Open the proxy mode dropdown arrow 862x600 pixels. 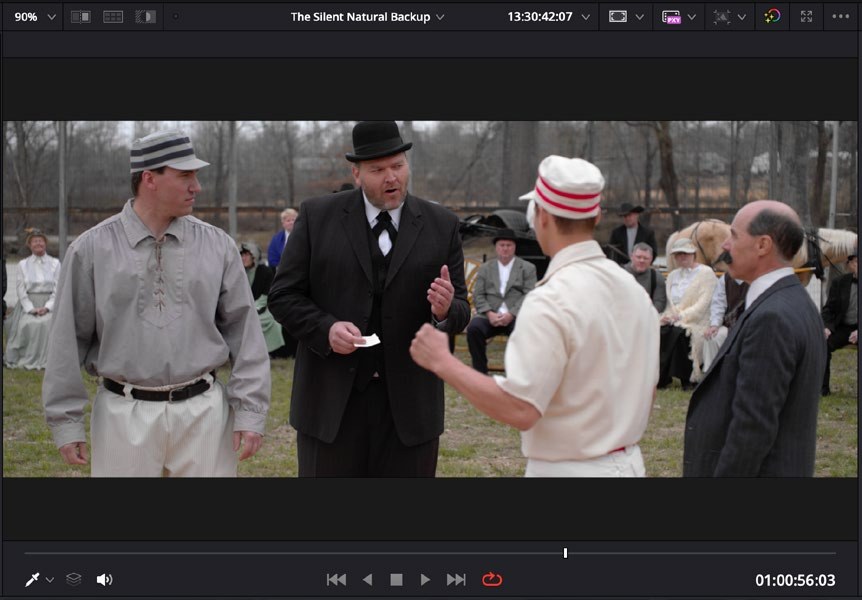pos(692,17)
